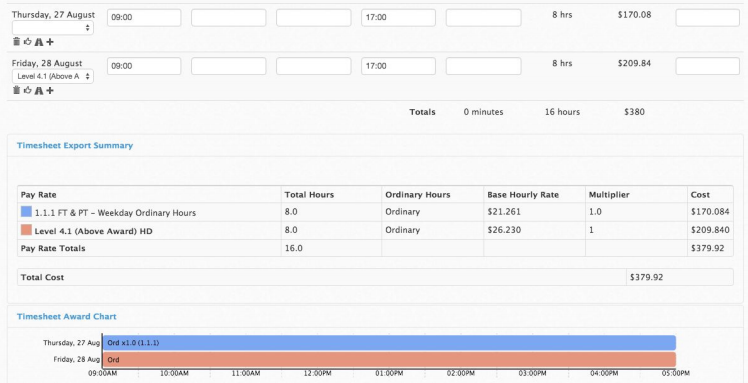Click the Timesheet Award Chart heading

[66, 316]
